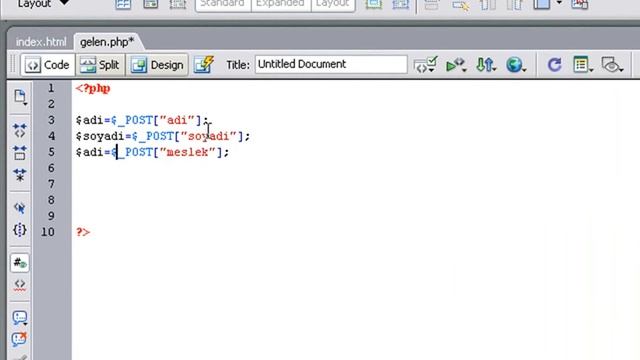Click Remove Comment icon
The width and height of the screenshot is (640, 360).
tap(20, 339)
